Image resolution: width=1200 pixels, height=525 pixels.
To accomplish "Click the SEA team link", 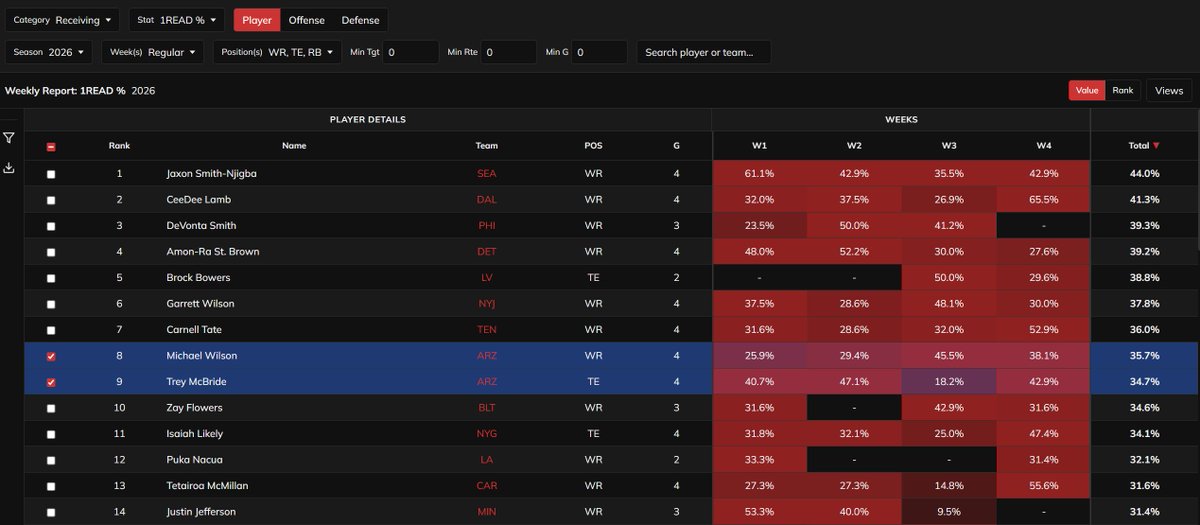I will (487, 174).
